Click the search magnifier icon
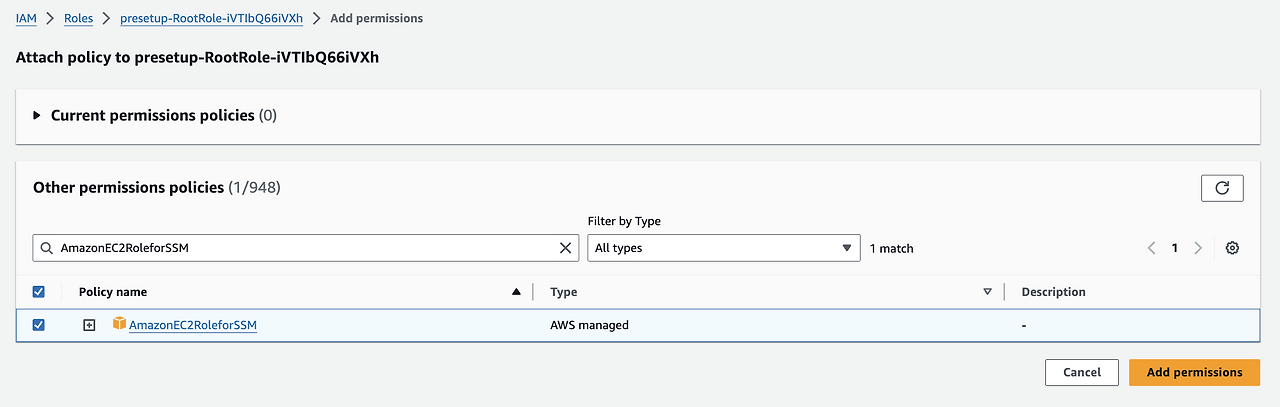Viewport: 1280px width, 407px height. [x=47, y=248]
